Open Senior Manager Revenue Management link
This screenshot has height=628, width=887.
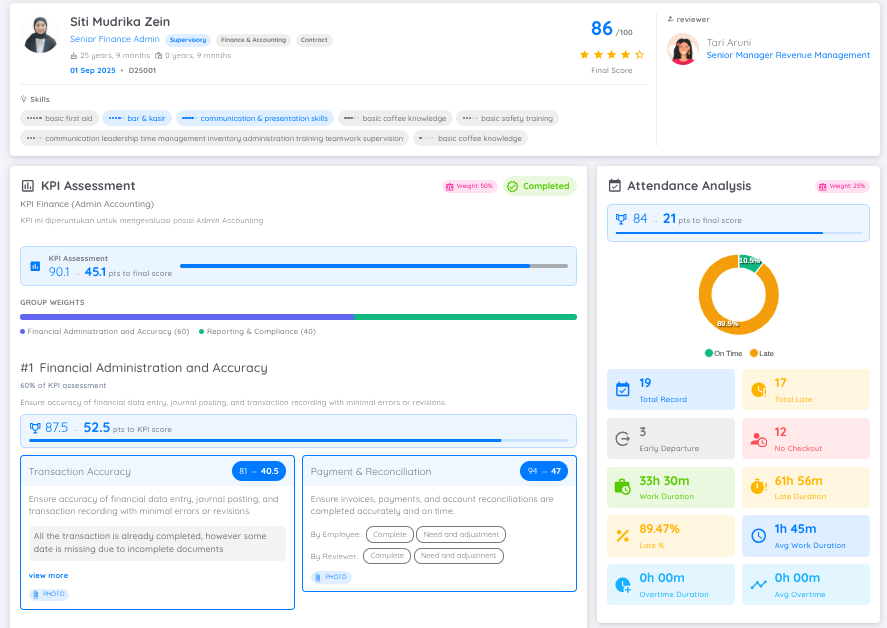coord(788,55)
